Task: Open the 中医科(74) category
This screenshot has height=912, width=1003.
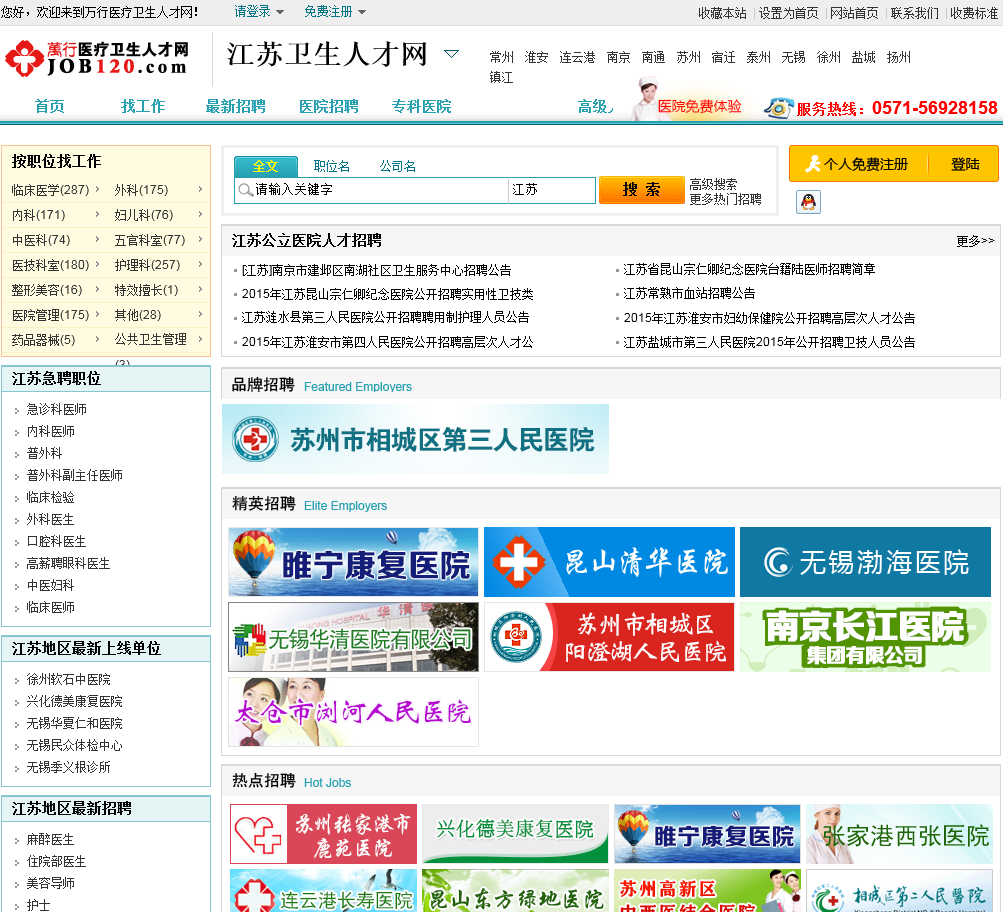Action: [41, 240]
